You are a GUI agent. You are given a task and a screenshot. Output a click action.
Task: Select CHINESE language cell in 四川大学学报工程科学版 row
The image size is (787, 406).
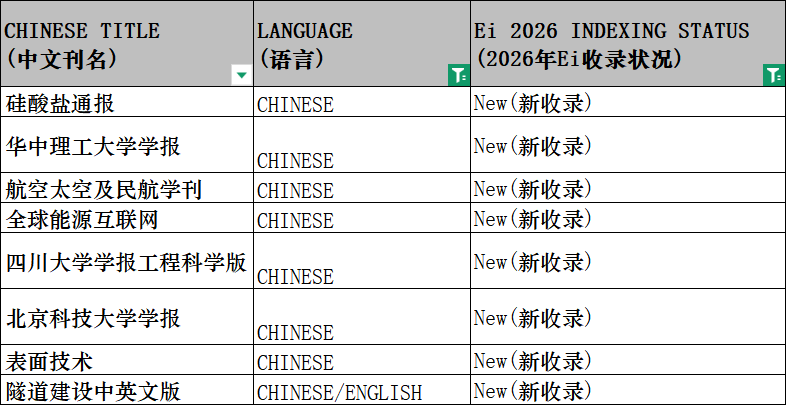[x=362, y=261]
